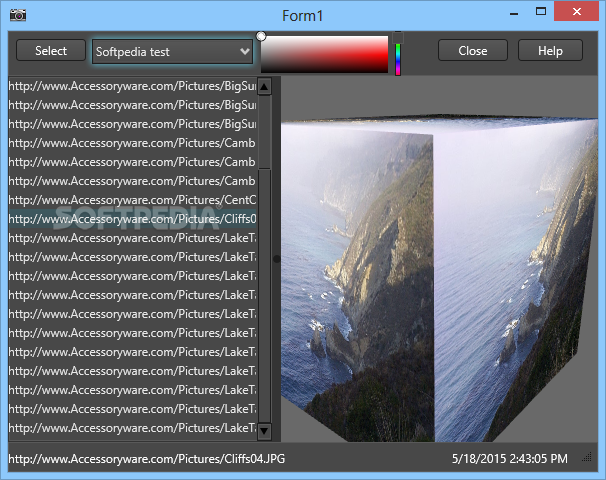This screenshot has height=480, width=606.
Task: Click the splitter grip dot between panels
Action: tap(277, 259)
